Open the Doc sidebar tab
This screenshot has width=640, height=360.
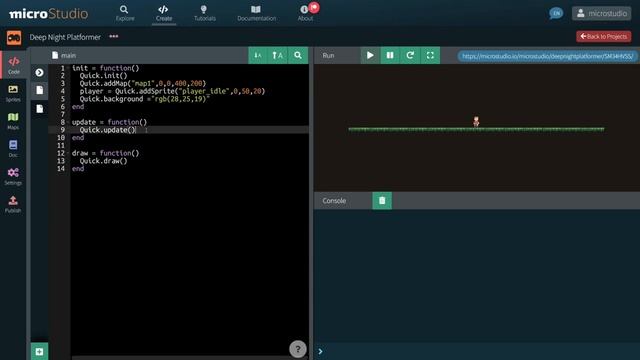[13, 149]
